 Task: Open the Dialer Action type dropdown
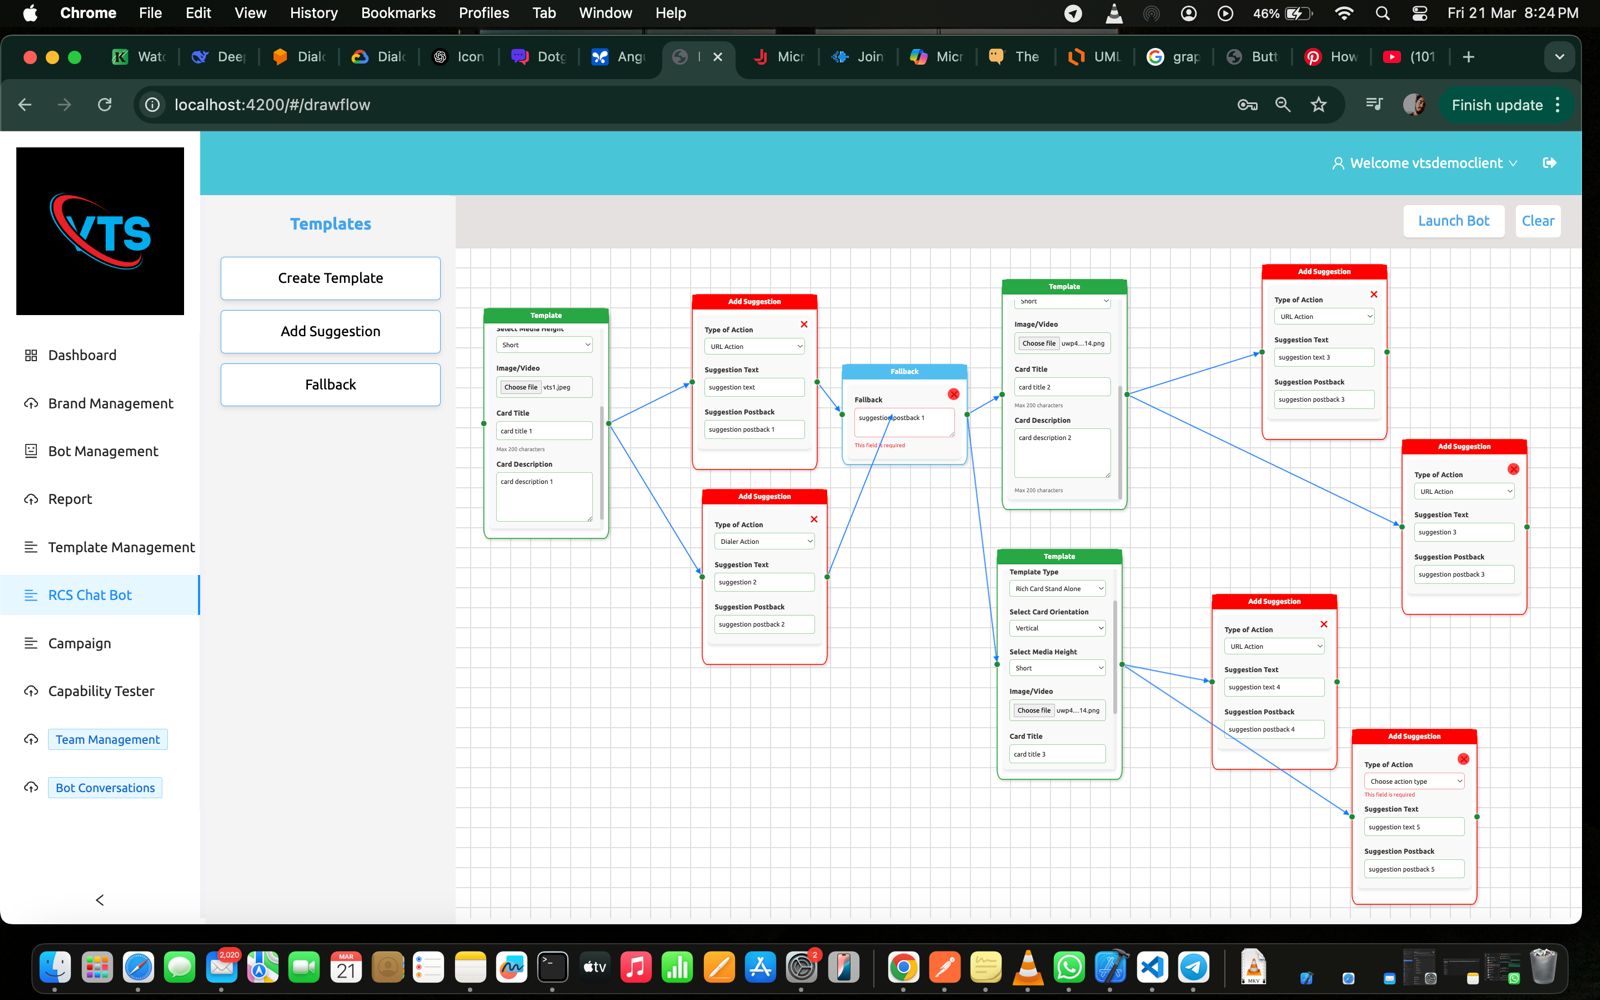(765, 542)
